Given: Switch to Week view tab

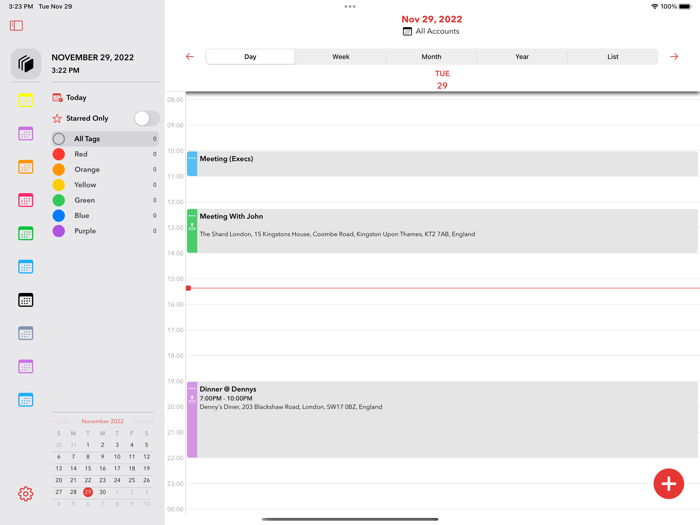Looking at the screenshot, I should coord(341,57).
